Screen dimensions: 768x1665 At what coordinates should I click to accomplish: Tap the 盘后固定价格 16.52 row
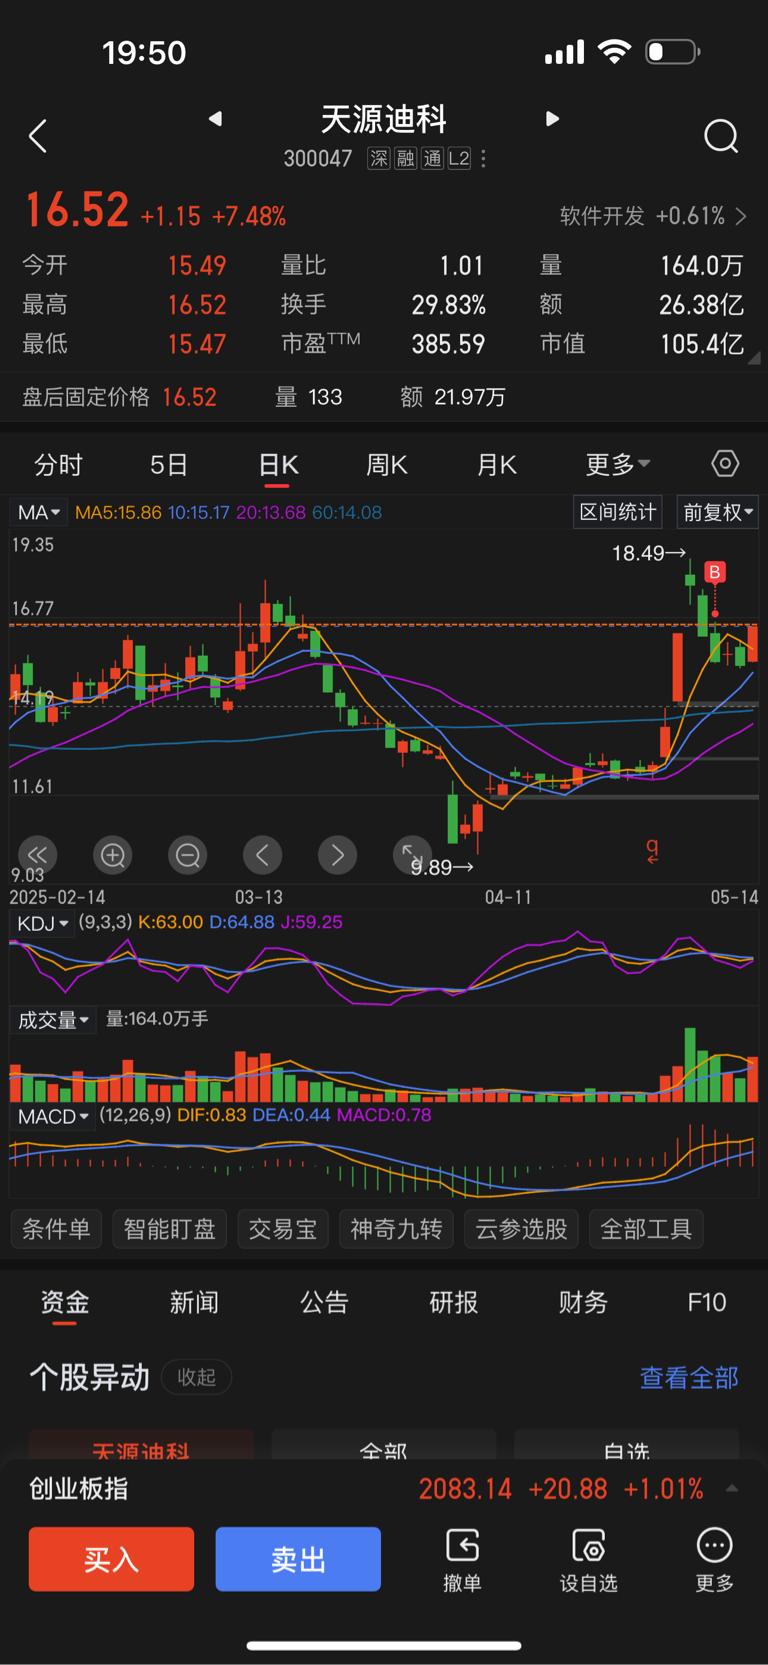[384, 397]
